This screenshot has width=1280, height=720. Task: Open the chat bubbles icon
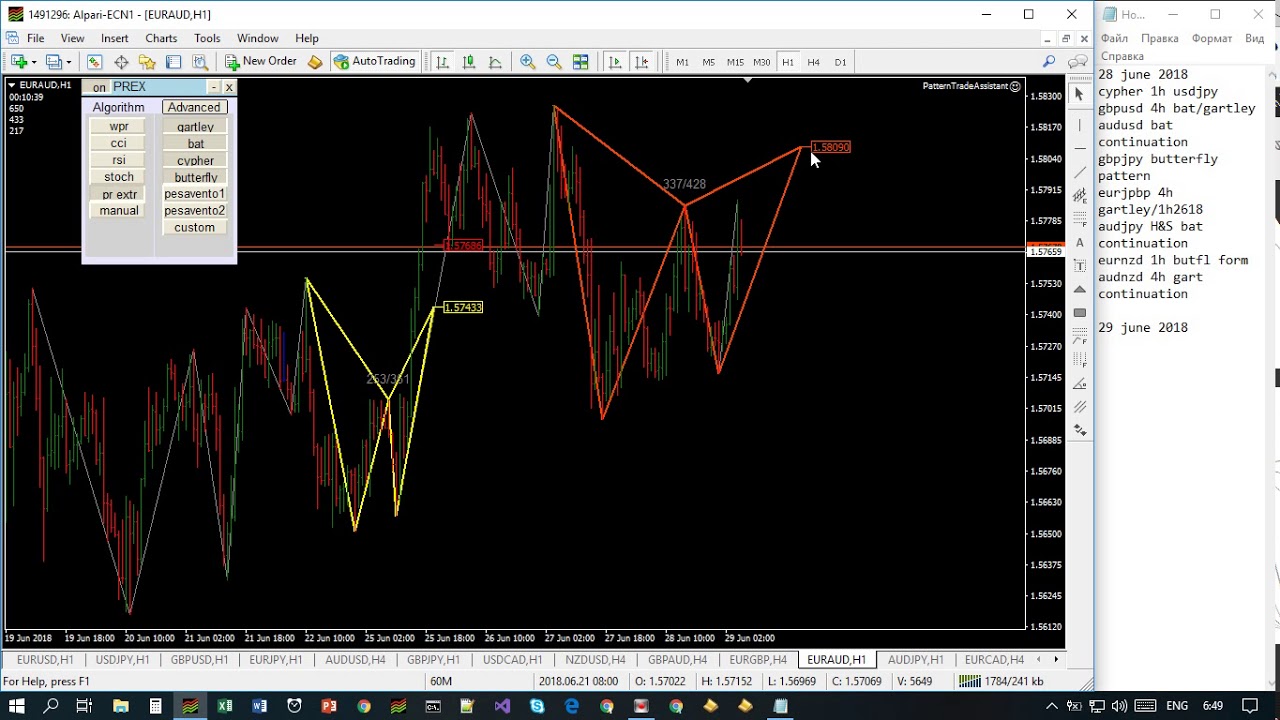click(1077, 62)
